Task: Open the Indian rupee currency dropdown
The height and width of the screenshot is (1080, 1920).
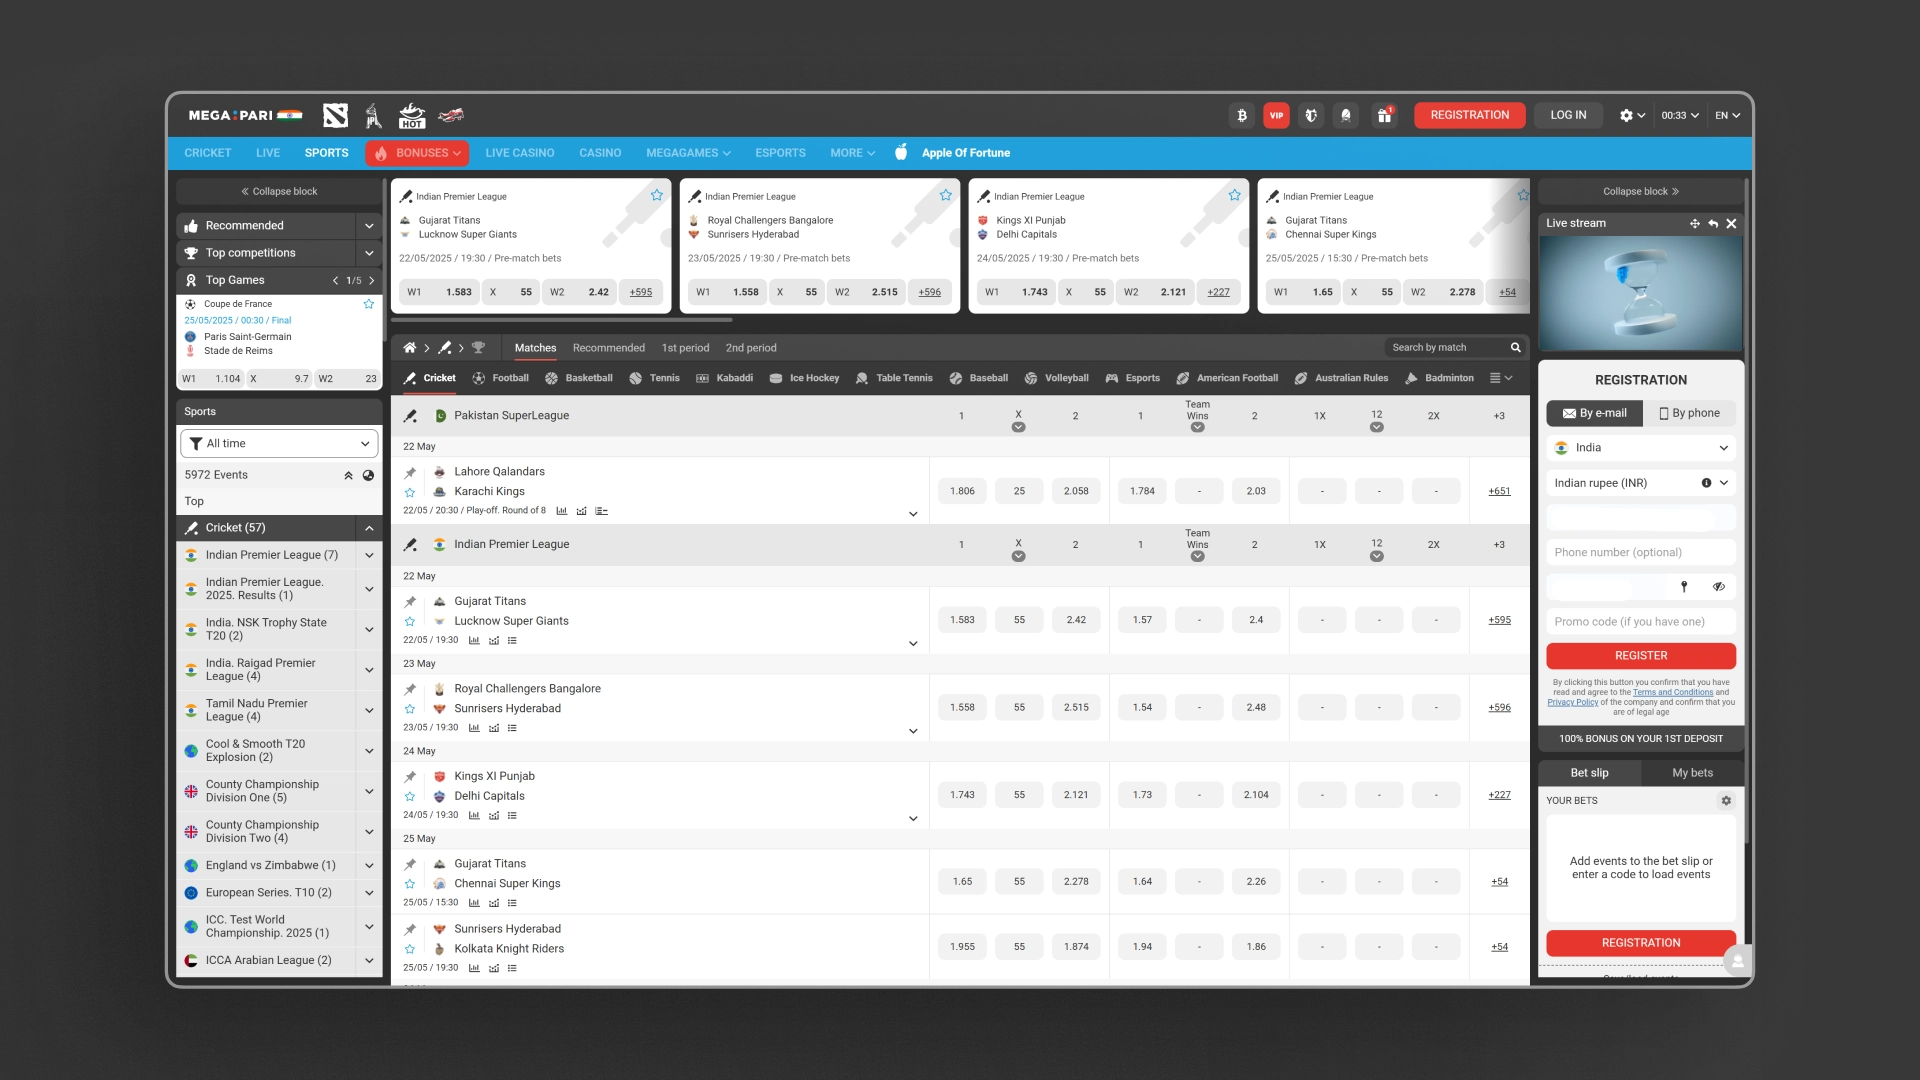Action: [1641, 483]
